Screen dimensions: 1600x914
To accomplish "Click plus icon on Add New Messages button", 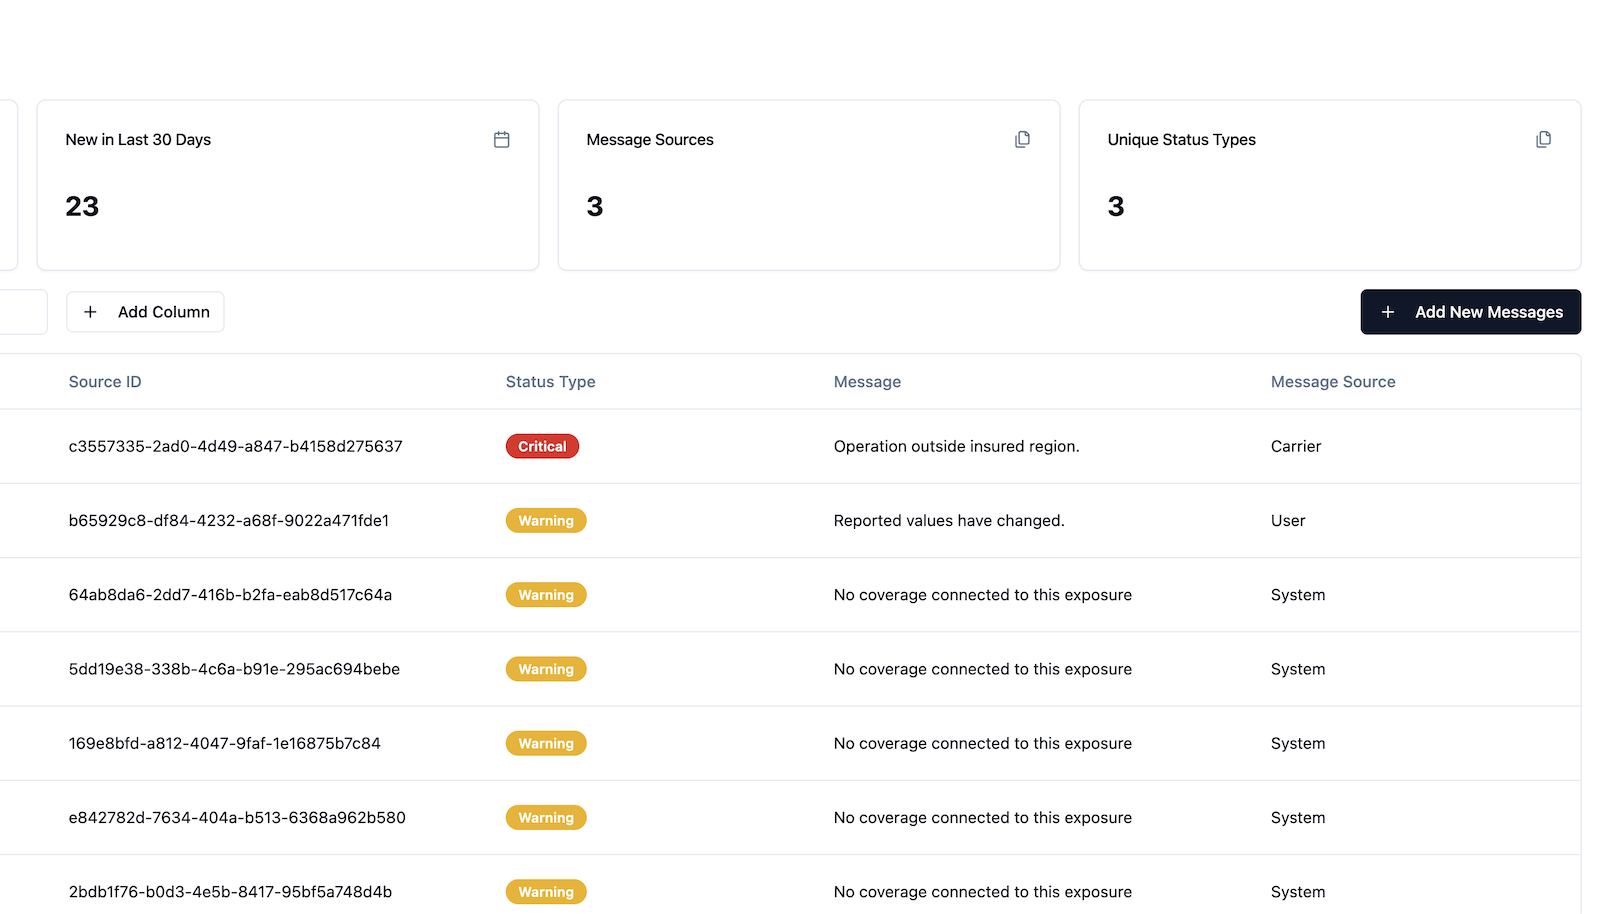I will (x=1387, y=312).
